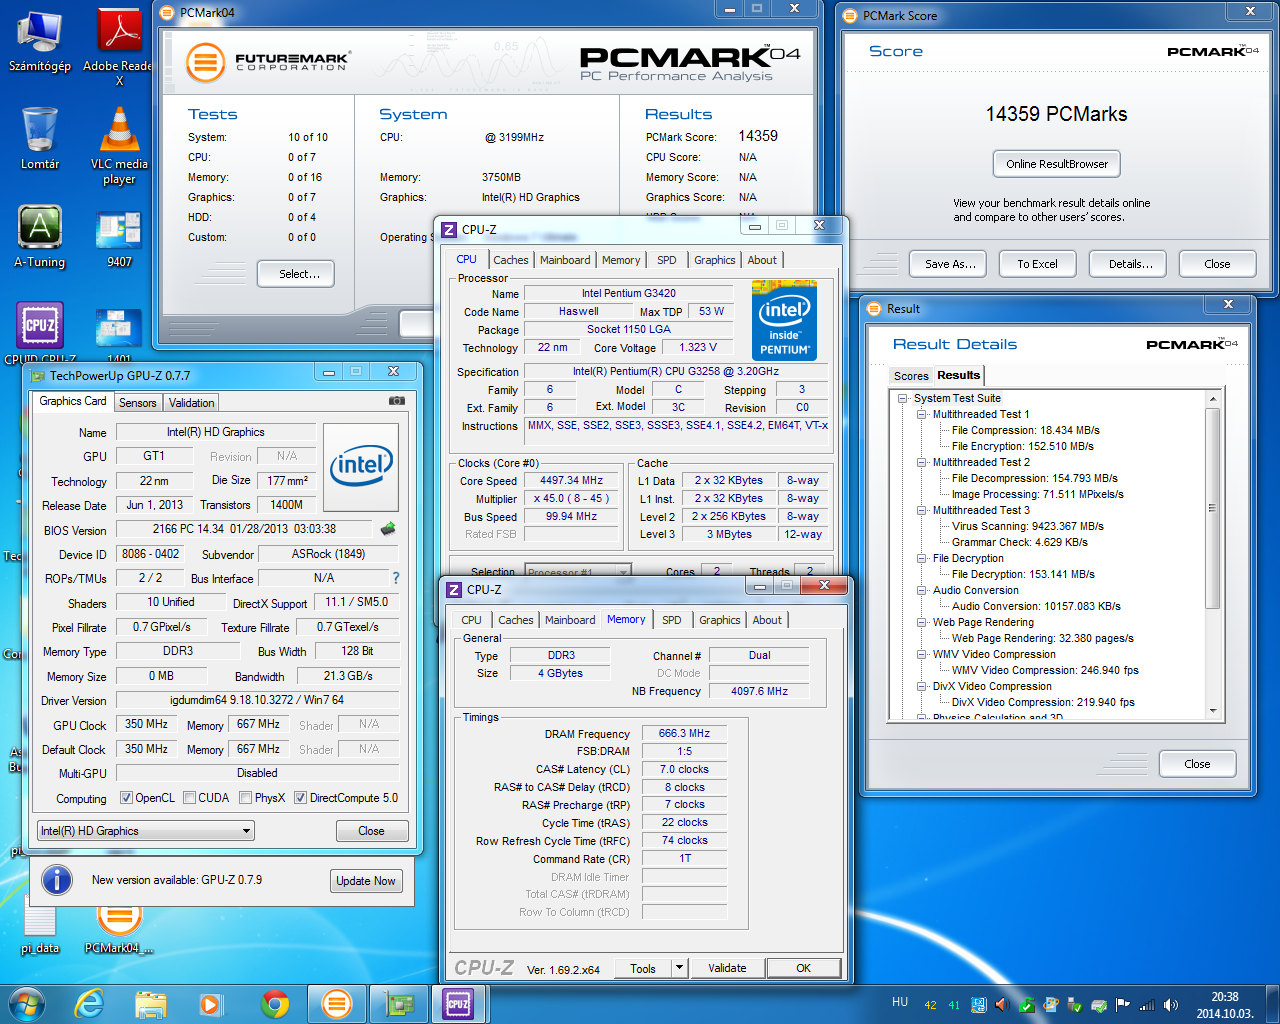1280x1024 pixels.
Task: Open About tab in CPU-Z Memory window
Action: [x=767, y=620]
